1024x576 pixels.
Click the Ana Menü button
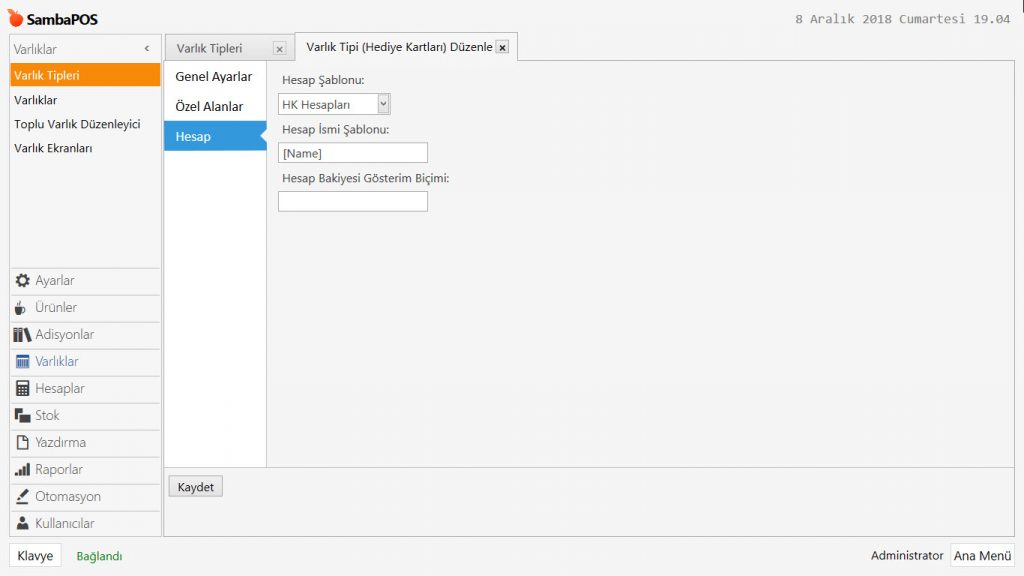982,555
